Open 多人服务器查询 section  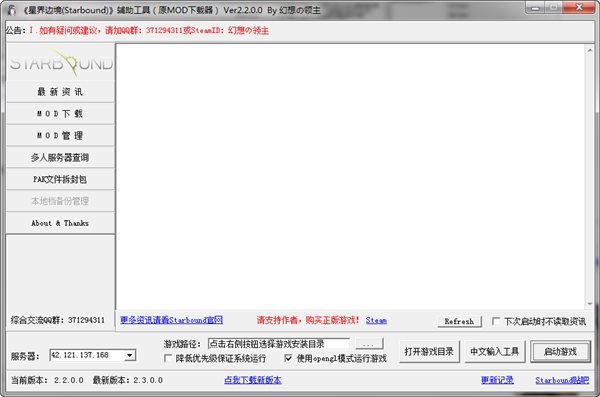[x=60, y=157]
